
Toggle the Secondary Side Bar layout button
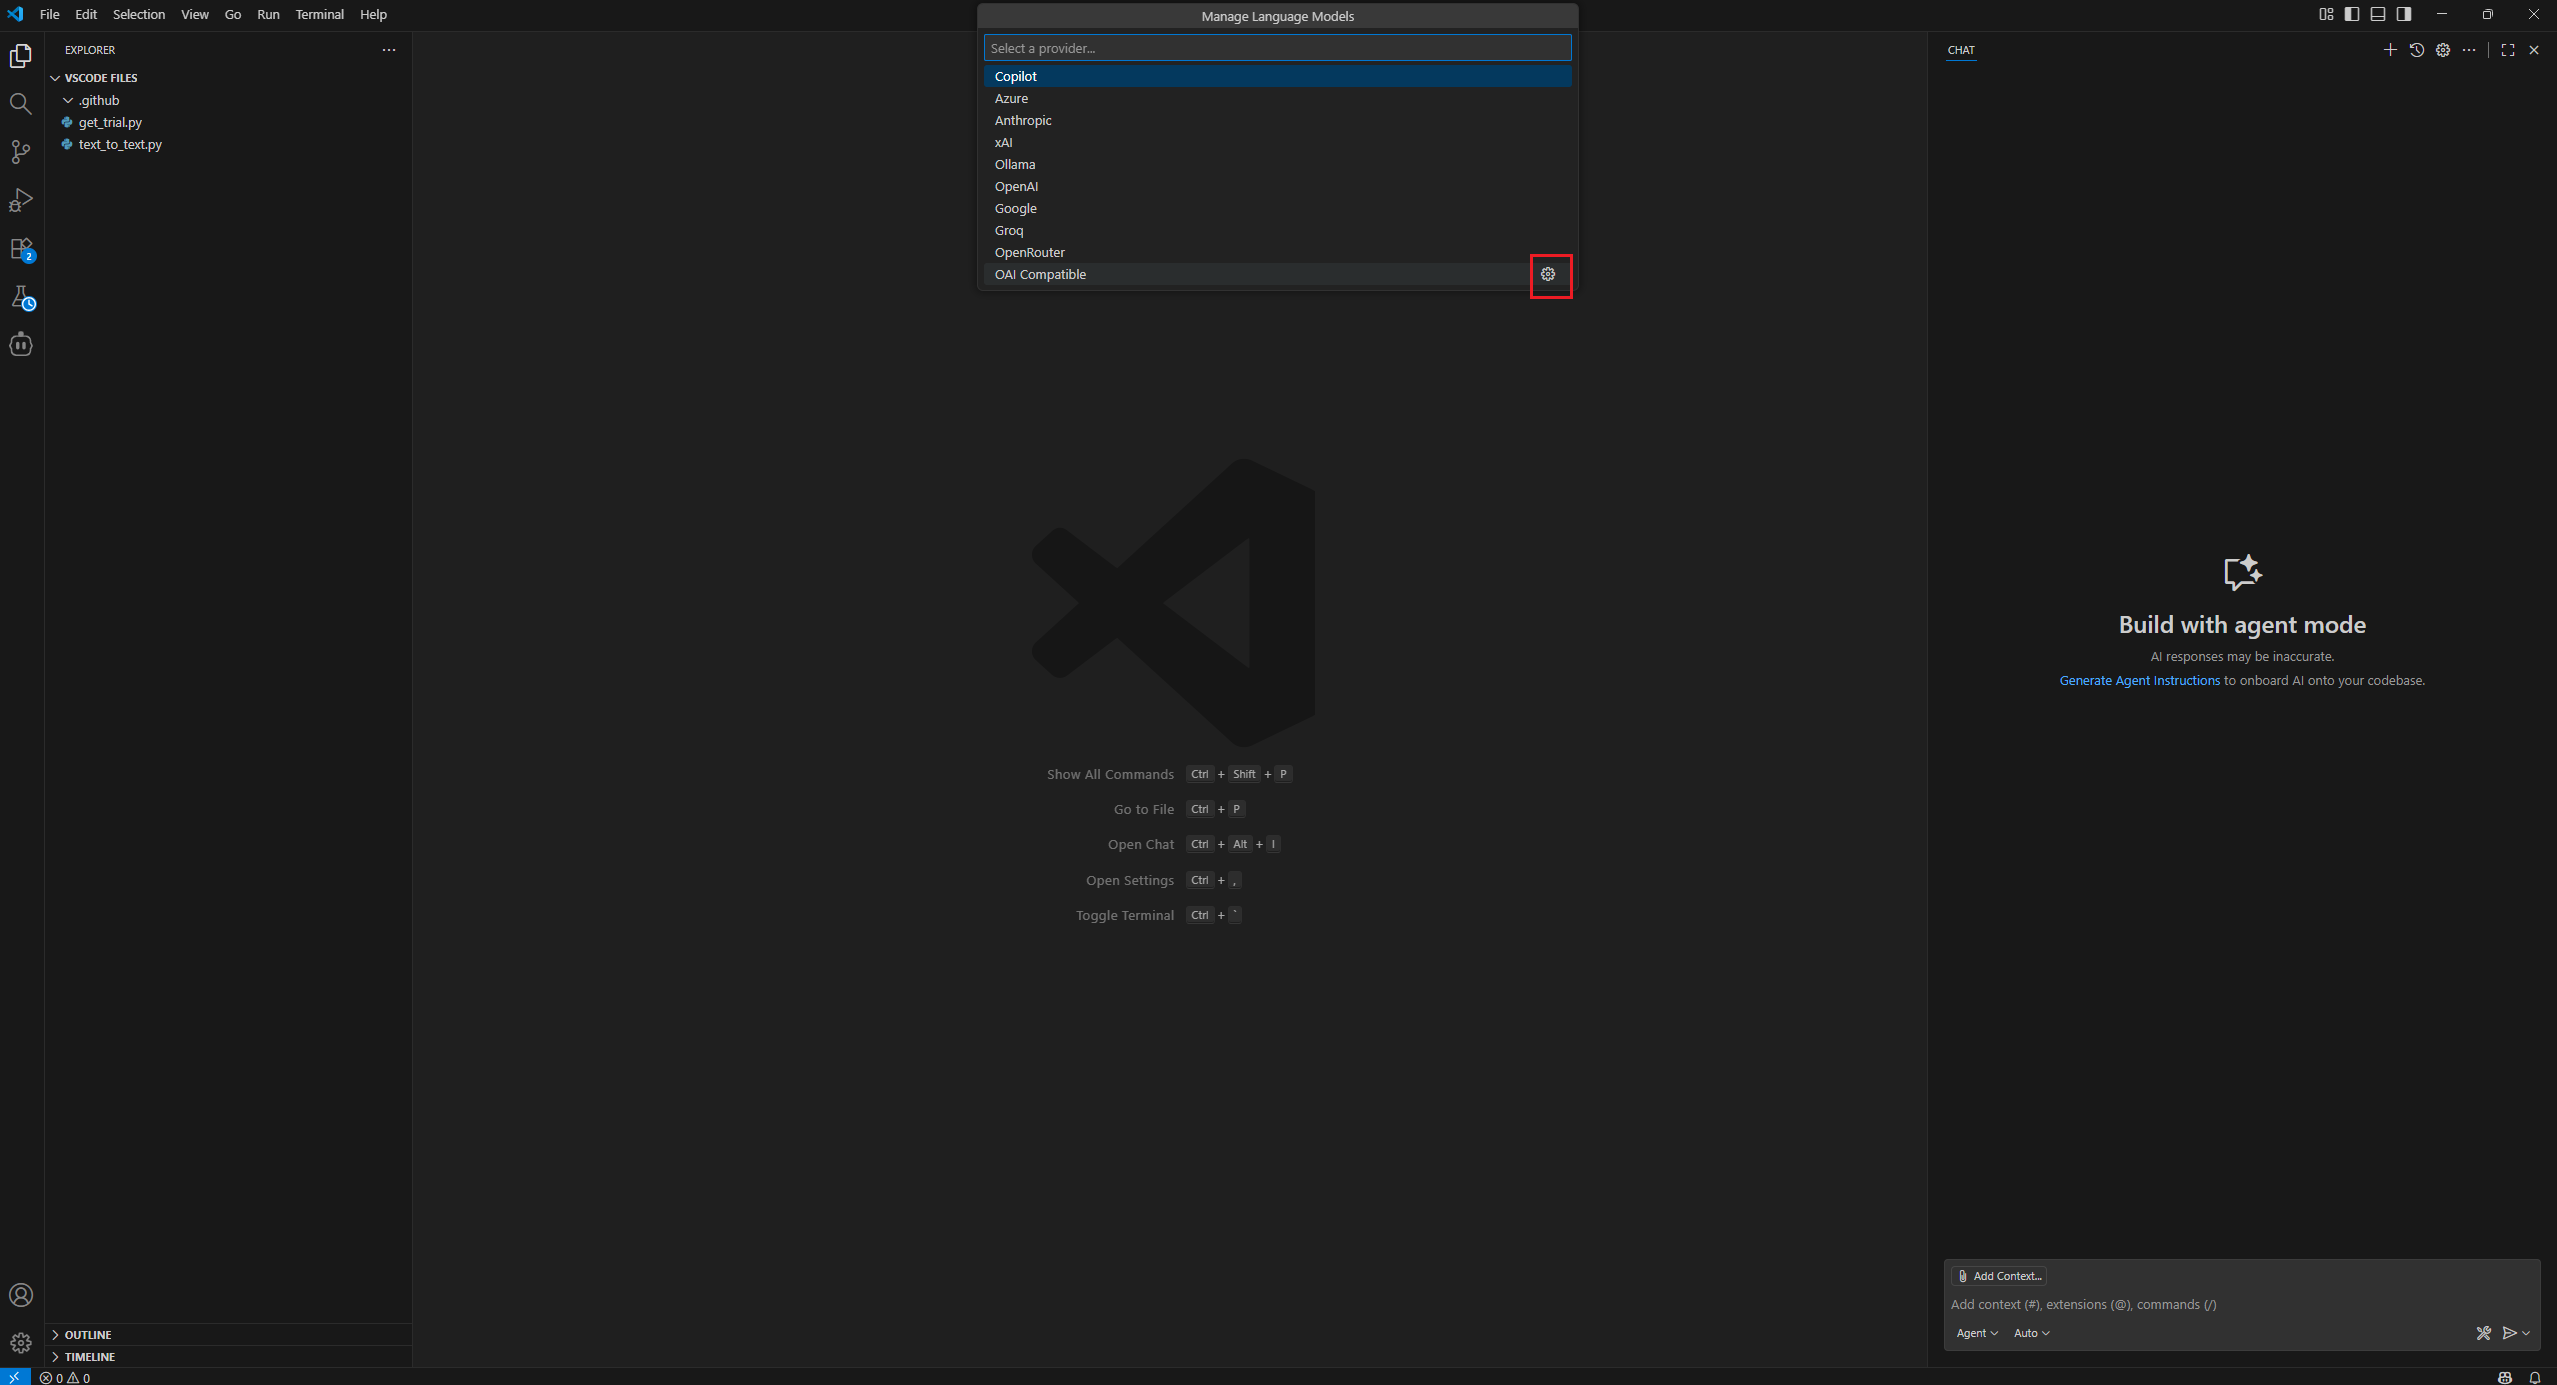point(2404,14)
